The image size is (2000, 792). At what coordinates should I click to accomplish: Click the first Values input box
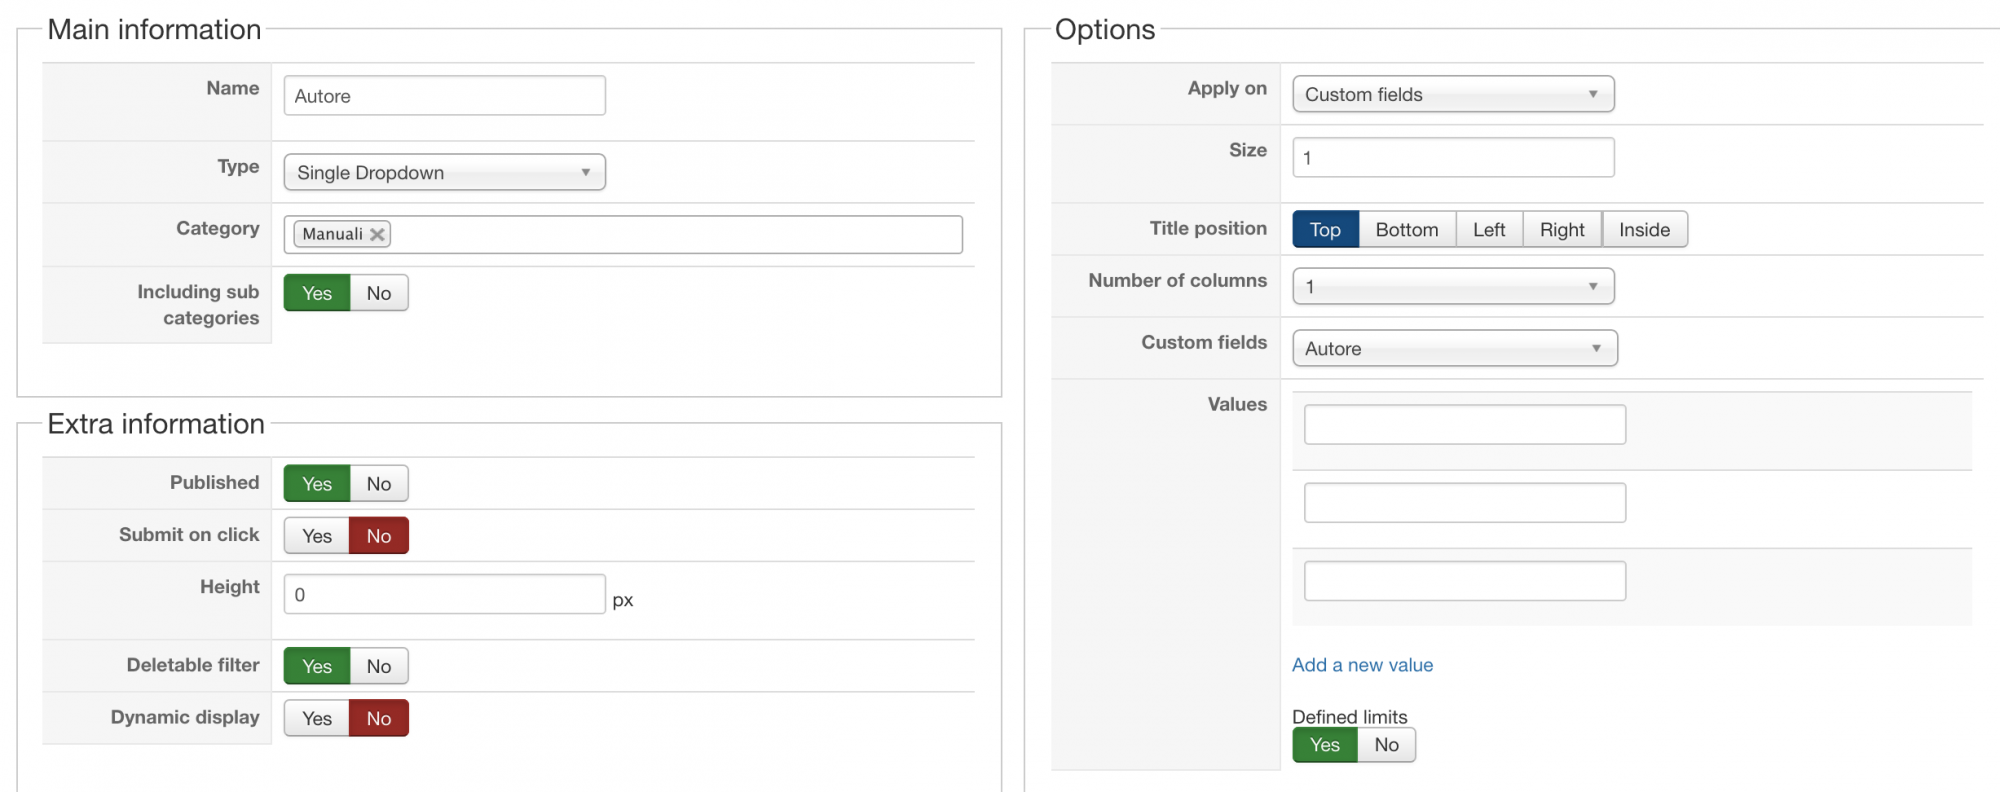(x=1464, y=424)
